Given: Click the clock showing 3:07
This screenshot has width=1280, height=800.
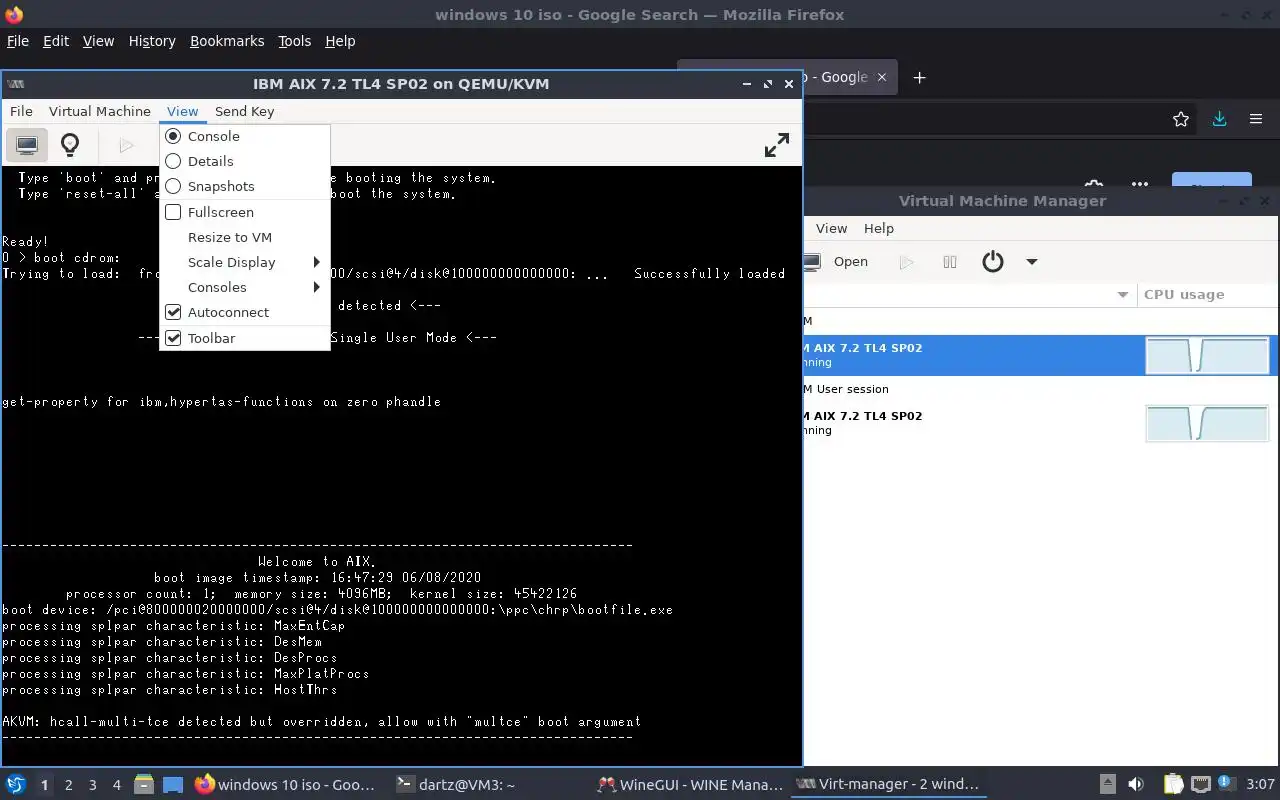Looking at the screenshot, I should coord(1261,784).
